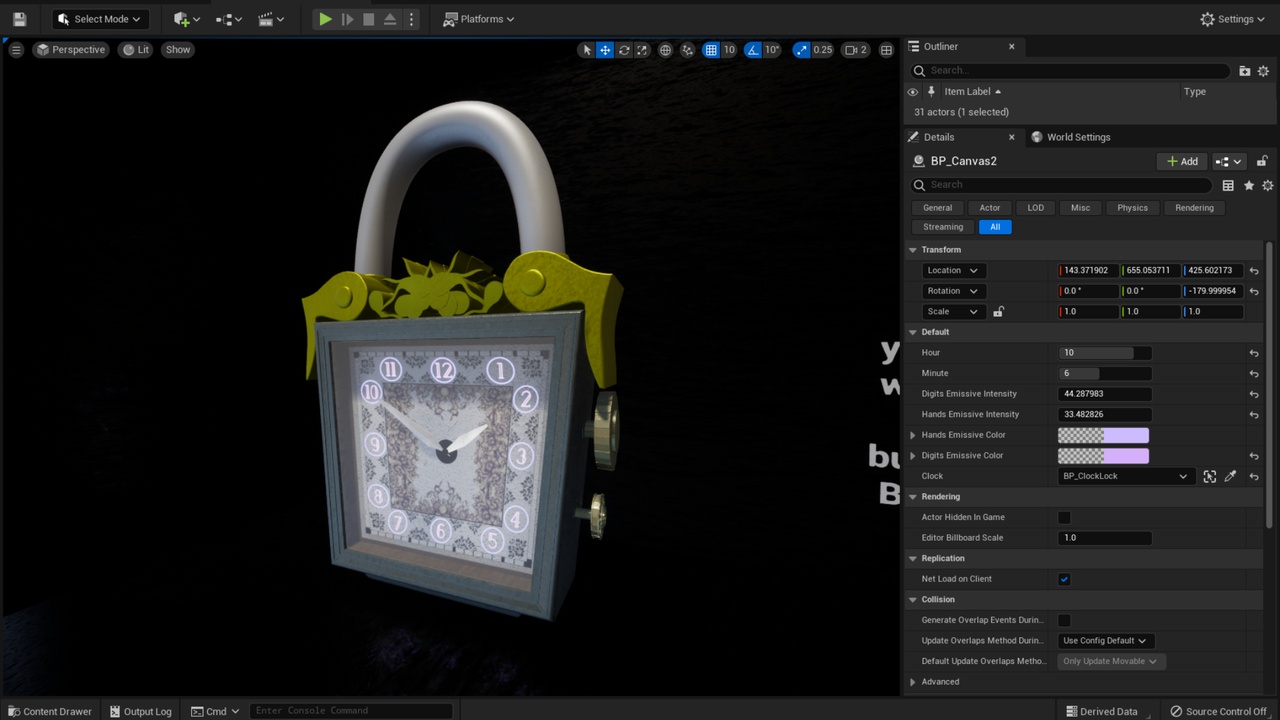Activate the rotate tool
The image size is (1280, 720).
624,50
